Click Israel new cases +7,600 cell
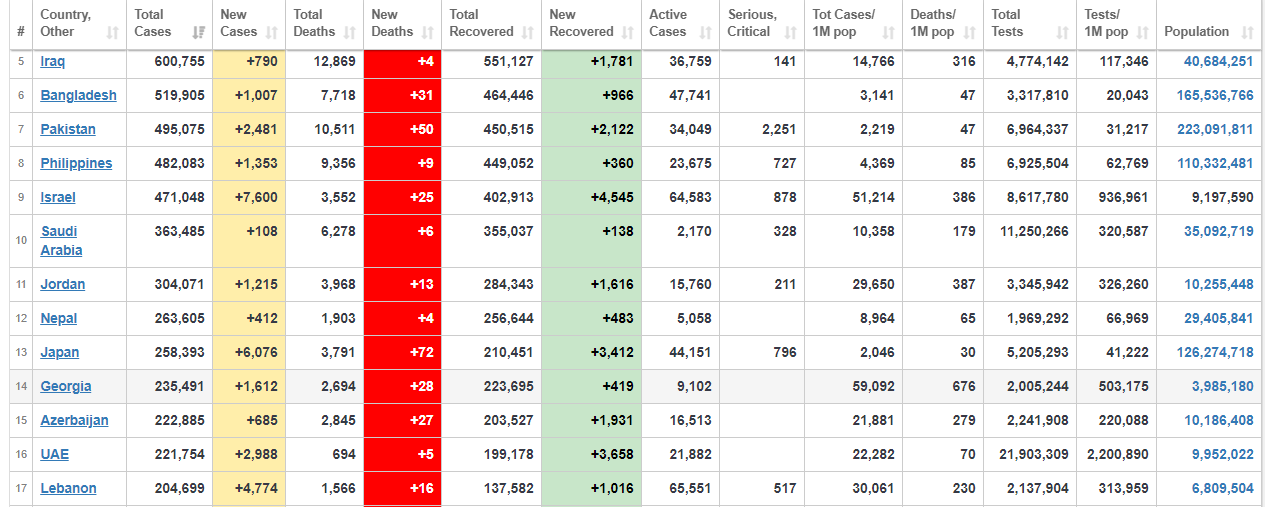This screenshot has height=507, width=1265. (249, 197)
